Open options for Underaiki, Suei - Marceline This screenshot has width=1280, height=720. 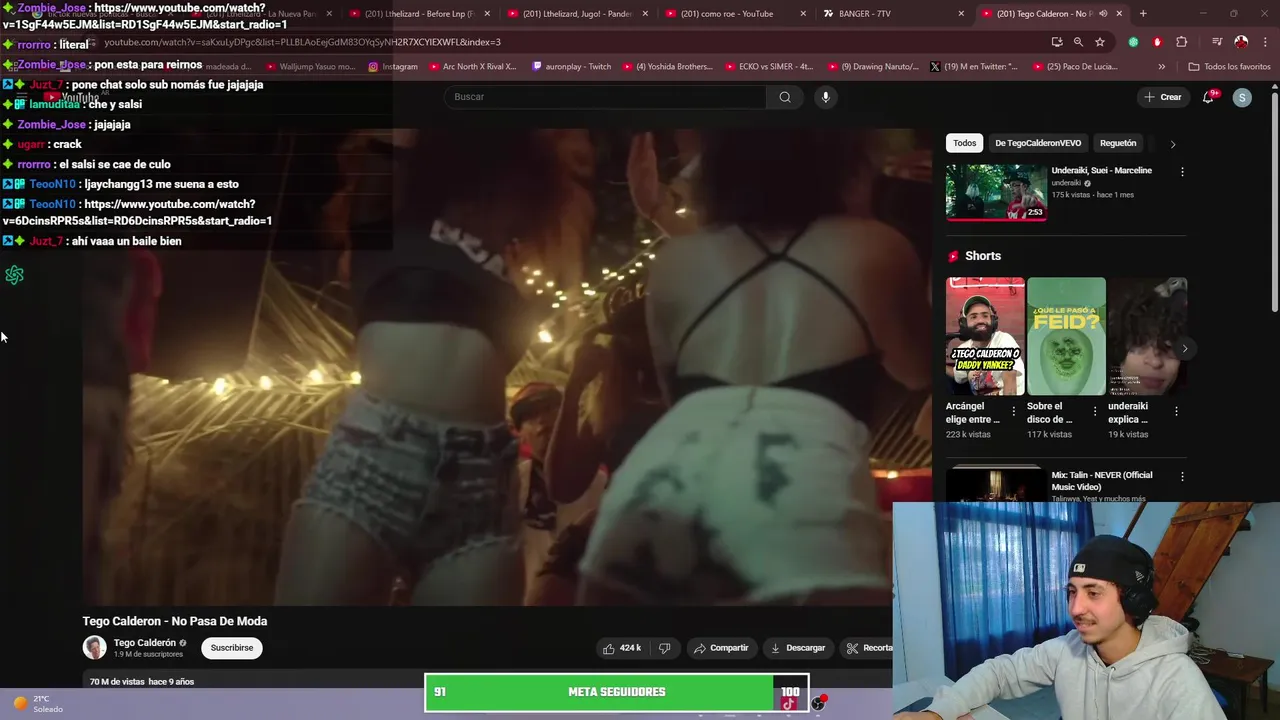1182,172
